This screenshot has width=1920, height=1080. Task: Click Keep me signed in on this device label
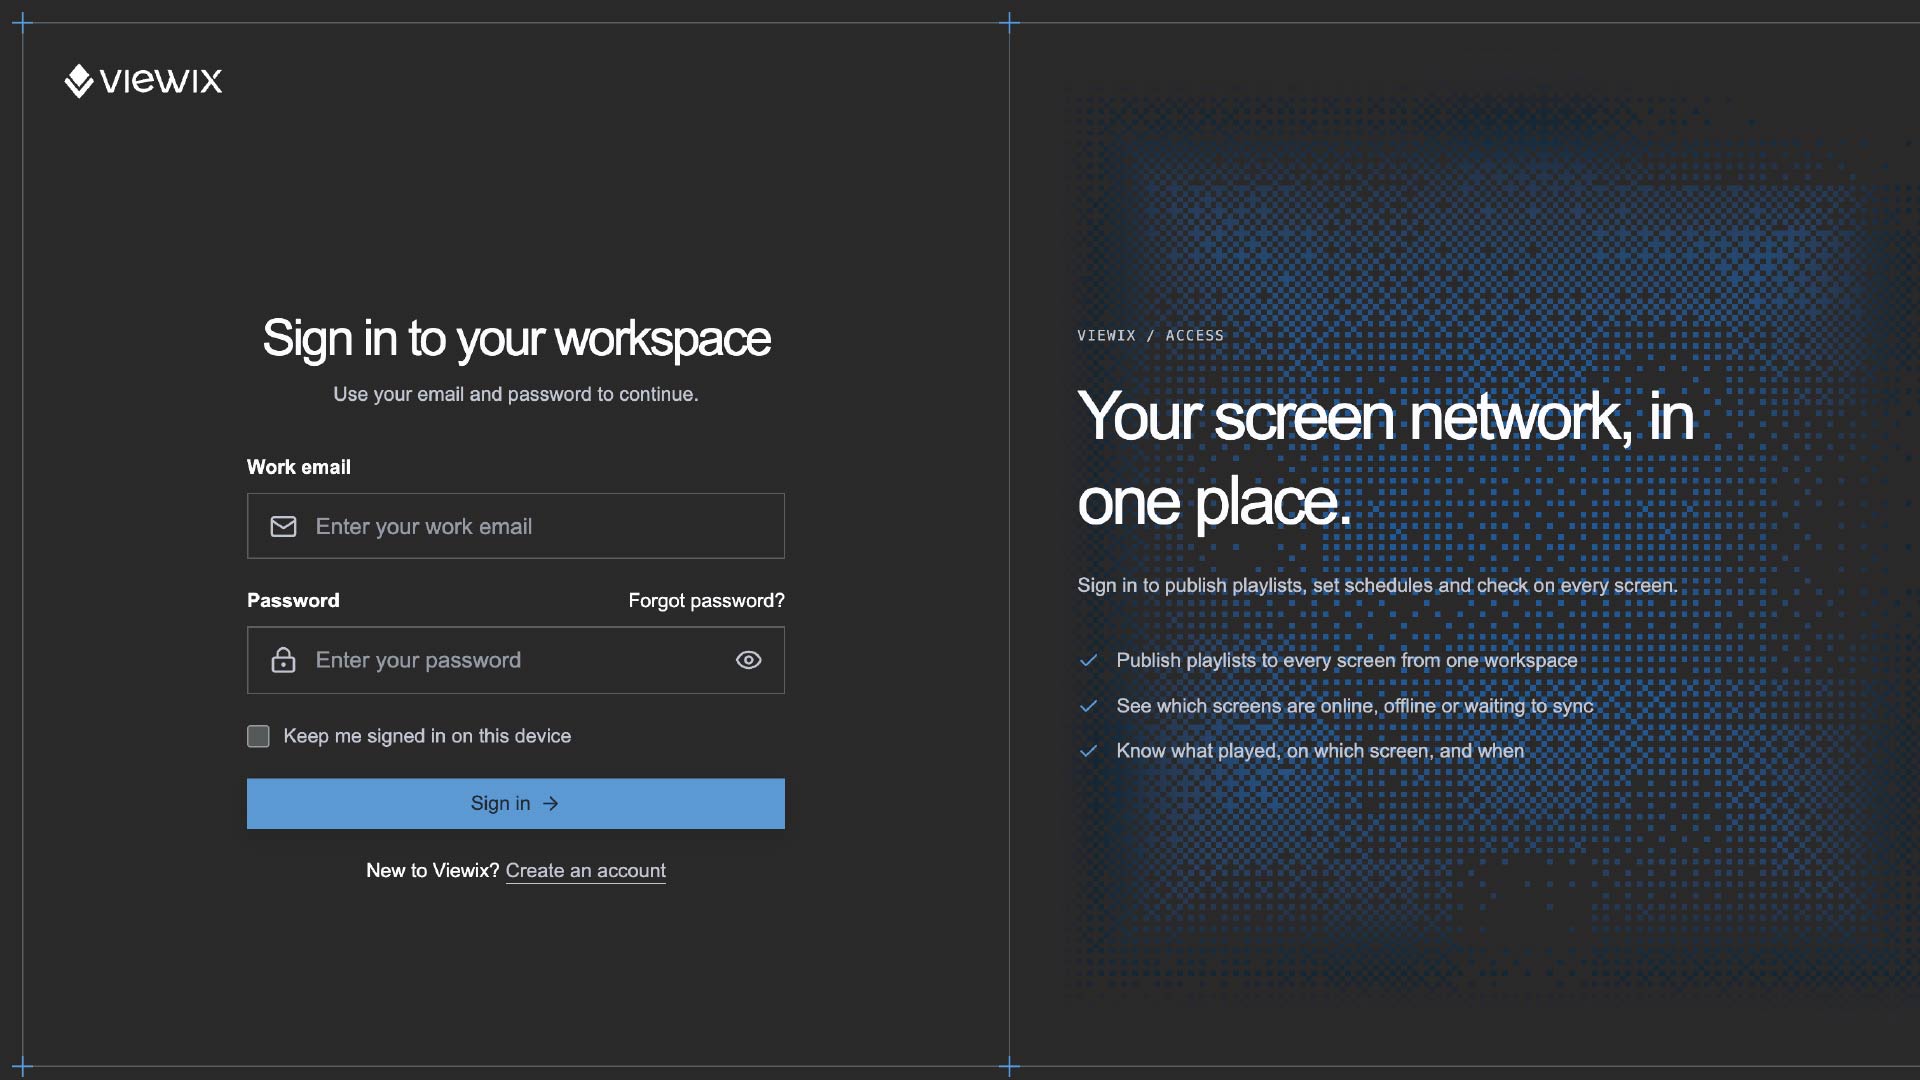pyautogui.click(x=427, y=736)
